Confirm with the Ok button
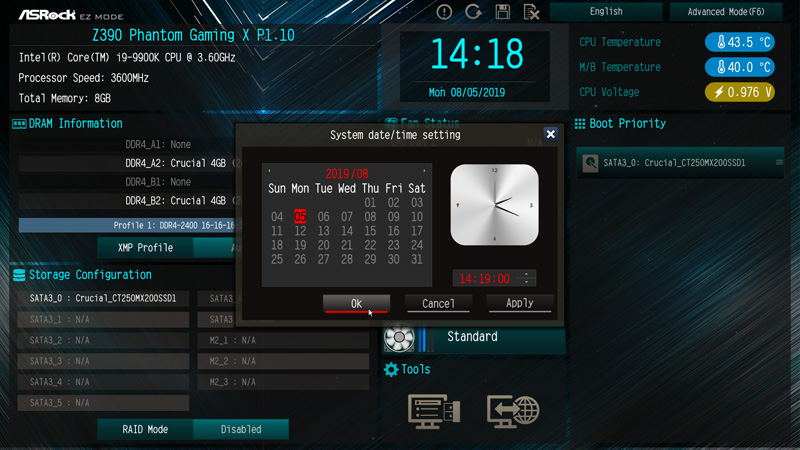This screenshot has height=450, width=800. click(356, 304)
